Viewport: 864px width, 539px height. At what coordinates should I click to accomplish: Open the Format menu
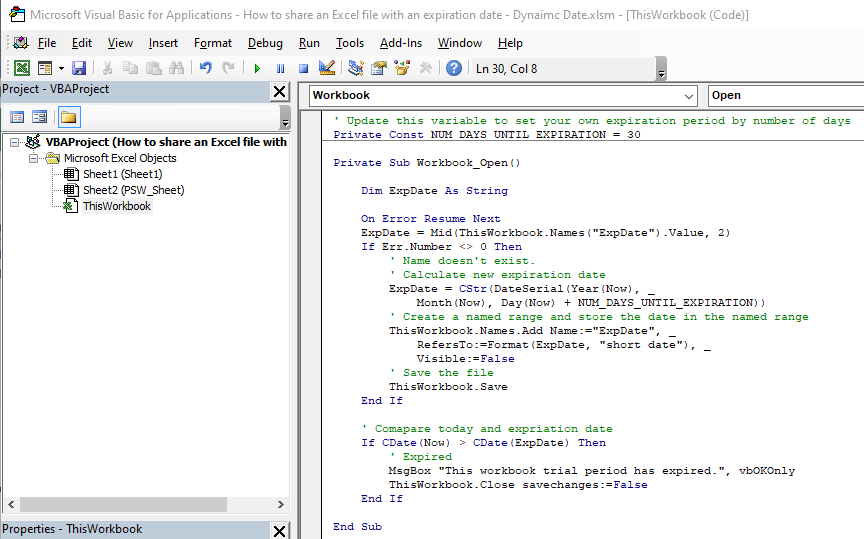[213, 43]
